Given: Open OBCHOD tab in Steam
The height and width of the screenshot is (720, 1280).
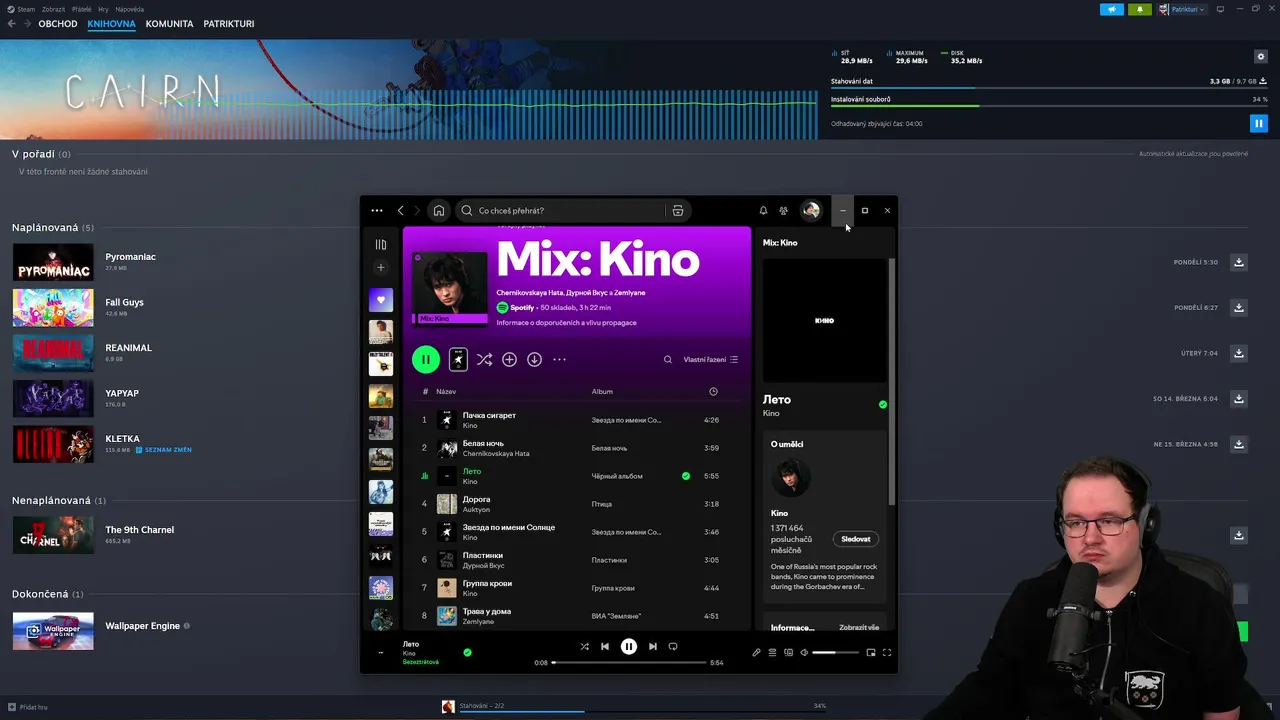Looking at the screenshot, I should (x=58, y=23).
